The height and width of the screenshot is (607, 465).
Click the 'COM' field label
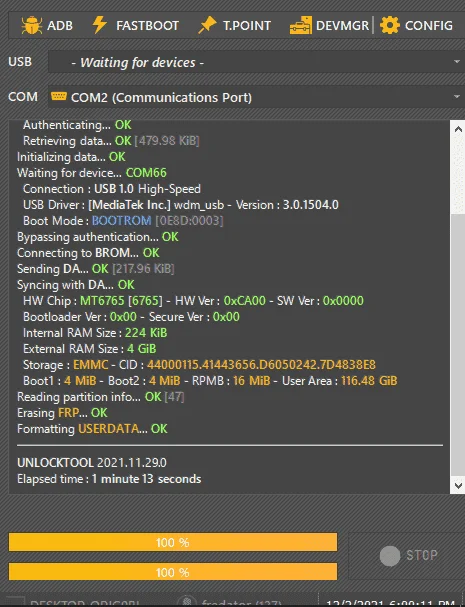(x=23, y=96)
